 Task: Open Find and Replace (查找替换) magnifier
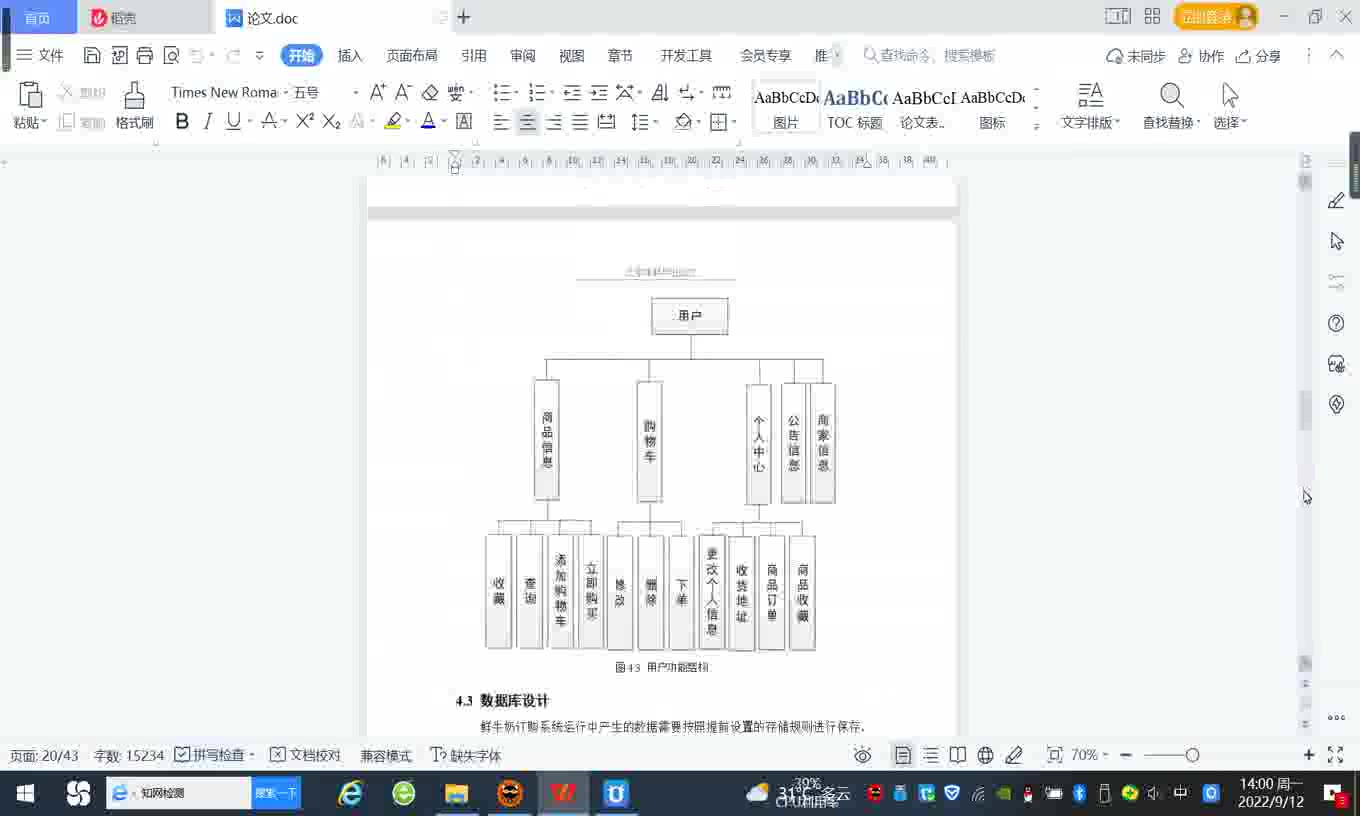point(1171,95)
